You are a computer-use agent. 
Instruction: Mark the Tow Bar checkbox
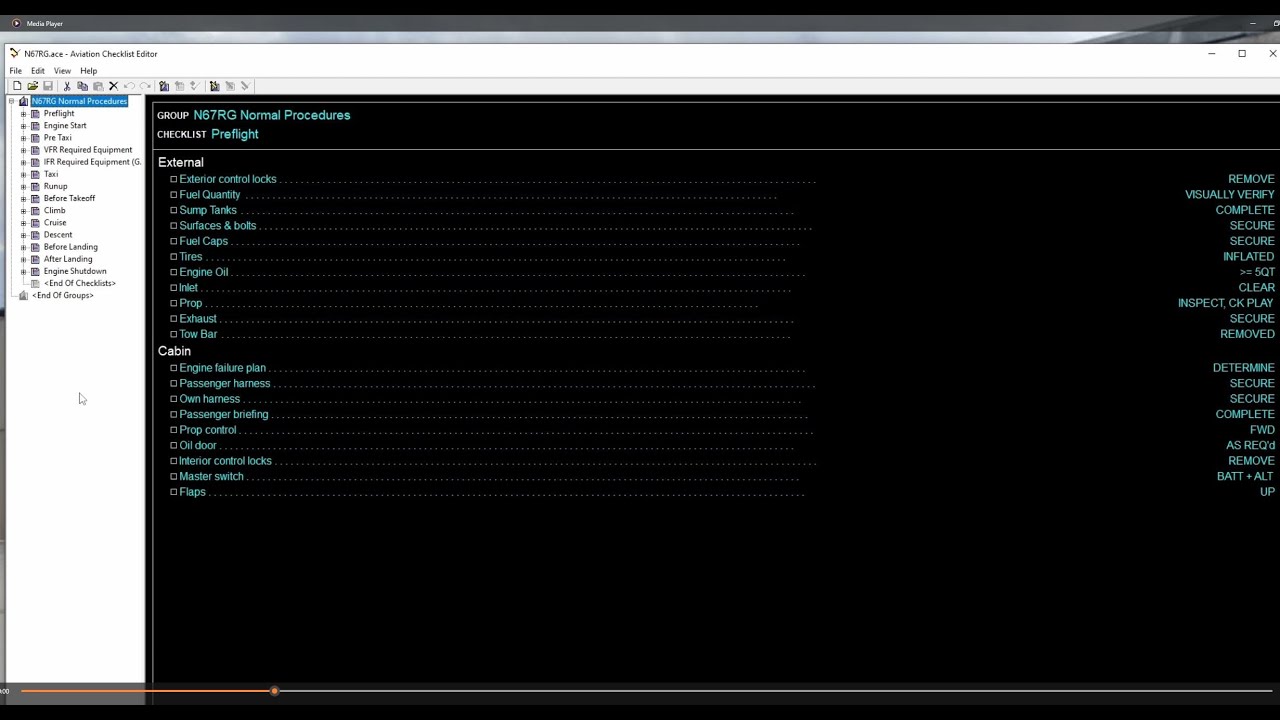(x=173, y=334)
